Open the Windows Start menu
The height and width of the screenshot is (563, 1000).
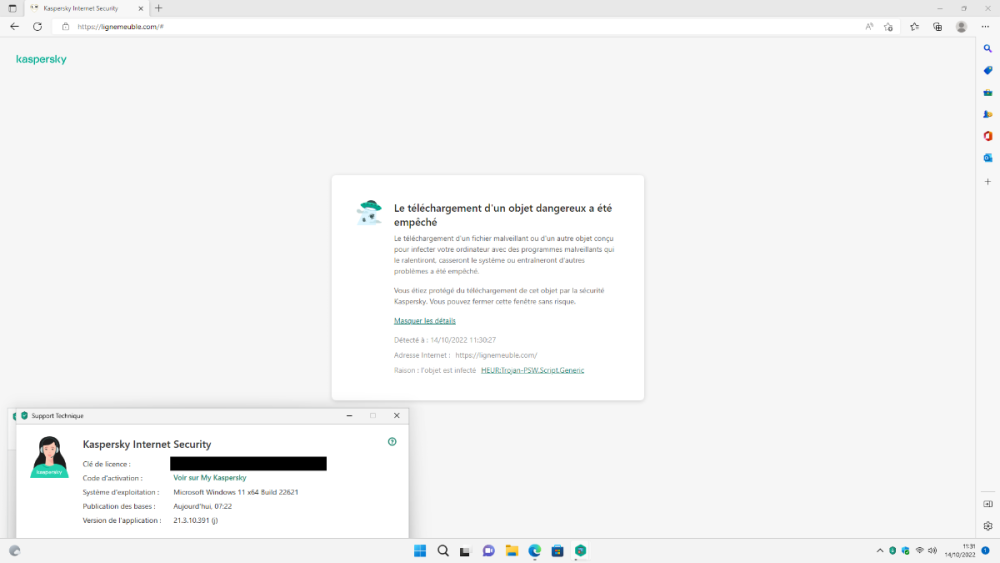tap(420, 551)
